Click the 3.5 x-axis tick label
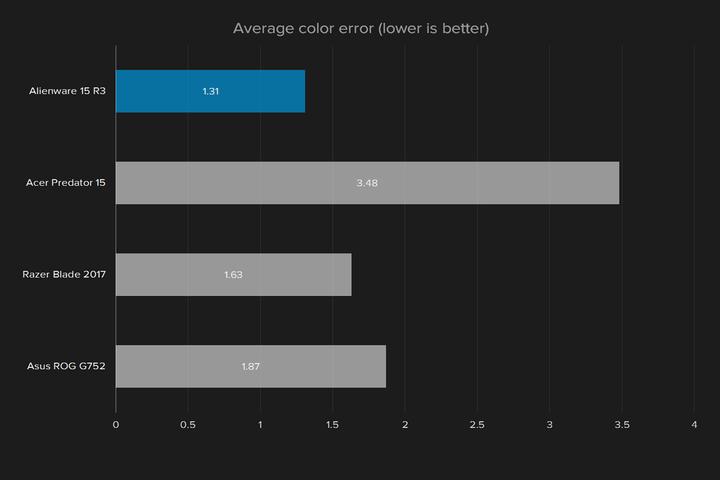This screenshot has width=720, height=480. click(x=622, y=425)
